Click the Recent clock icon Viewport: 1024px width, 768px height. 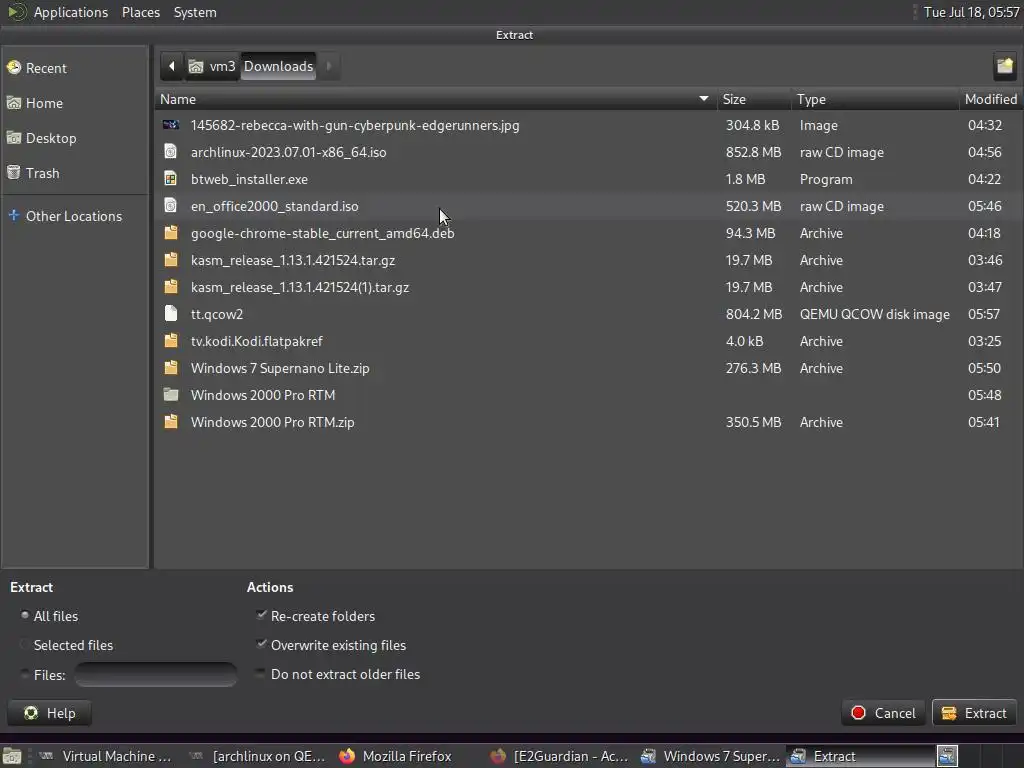14,67
